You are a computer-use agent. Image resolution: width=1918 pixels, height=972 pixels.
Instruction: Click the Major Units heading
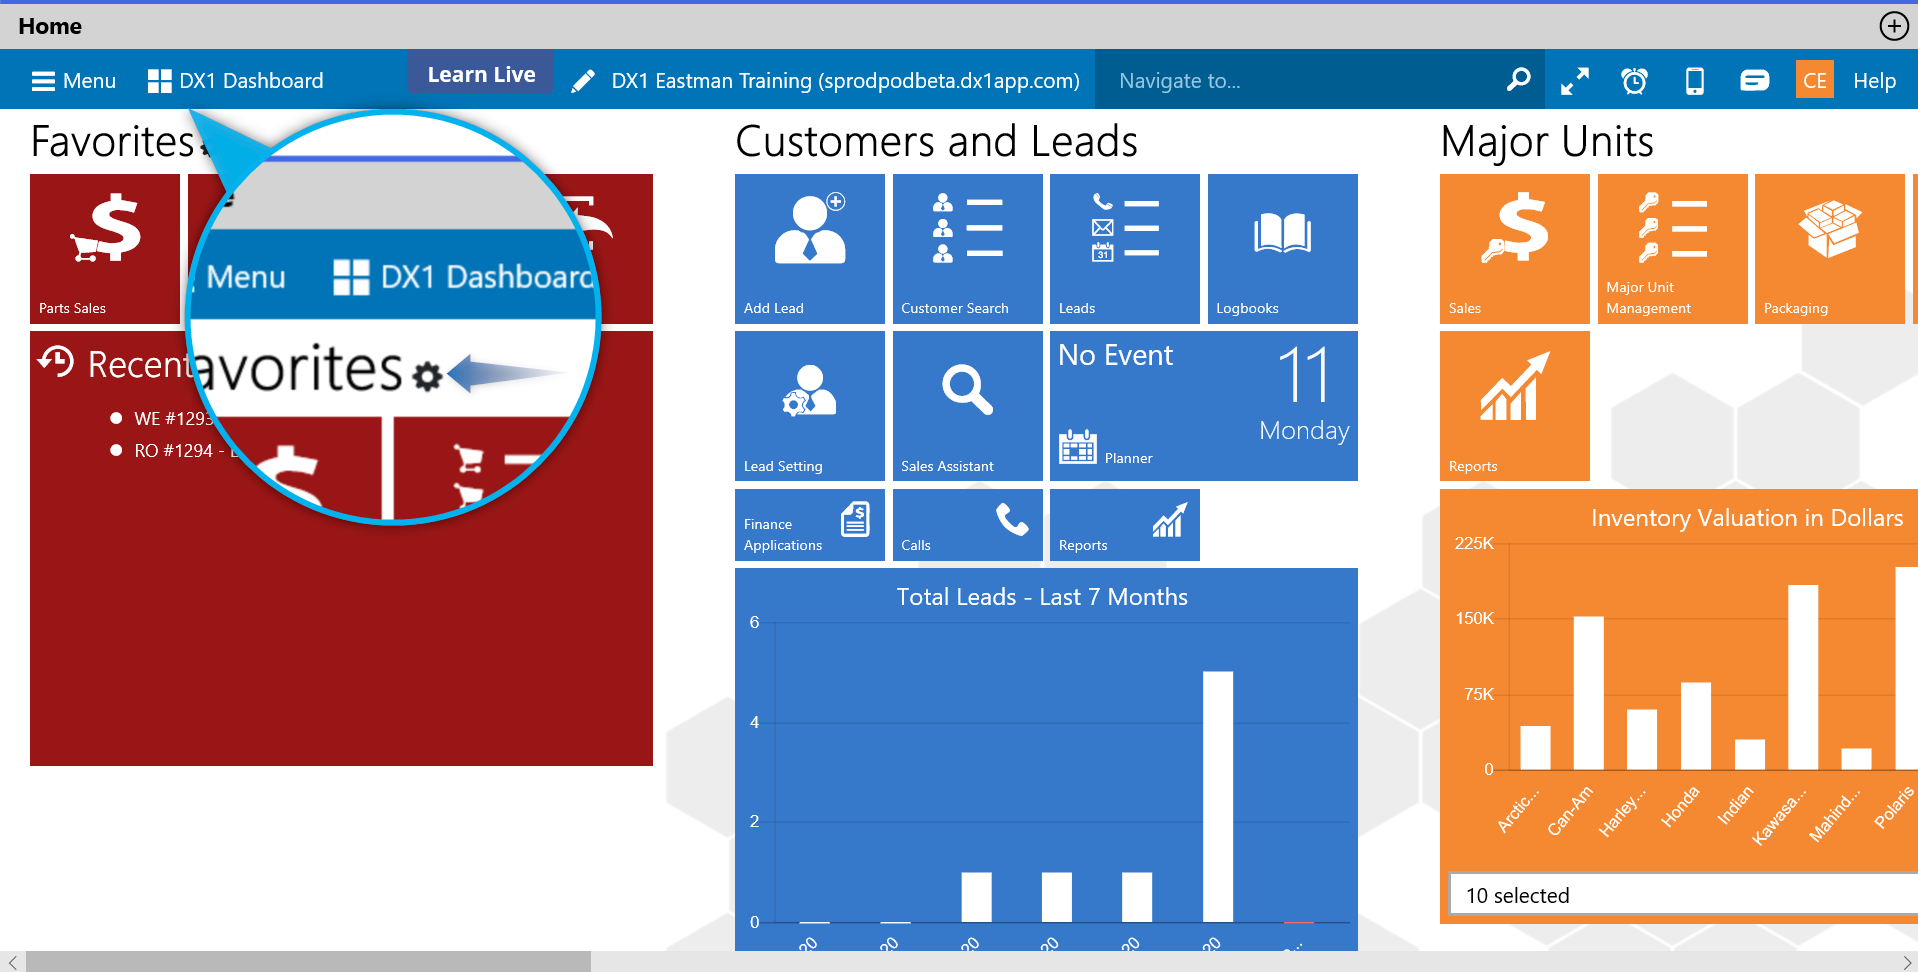click(x=1547, y=141)
